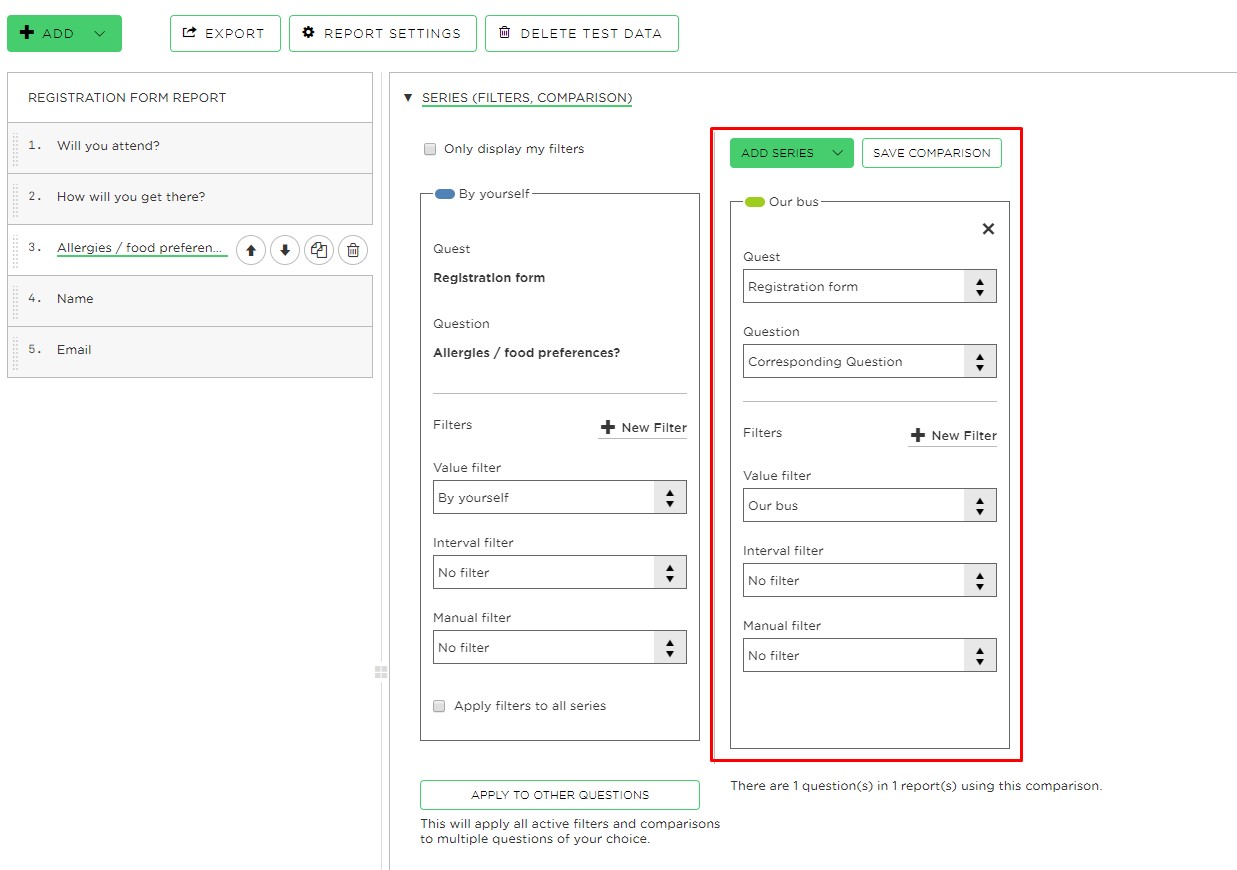
Task: Open Interval filter dropdown in By yourself series
Action: click(560, 573)
